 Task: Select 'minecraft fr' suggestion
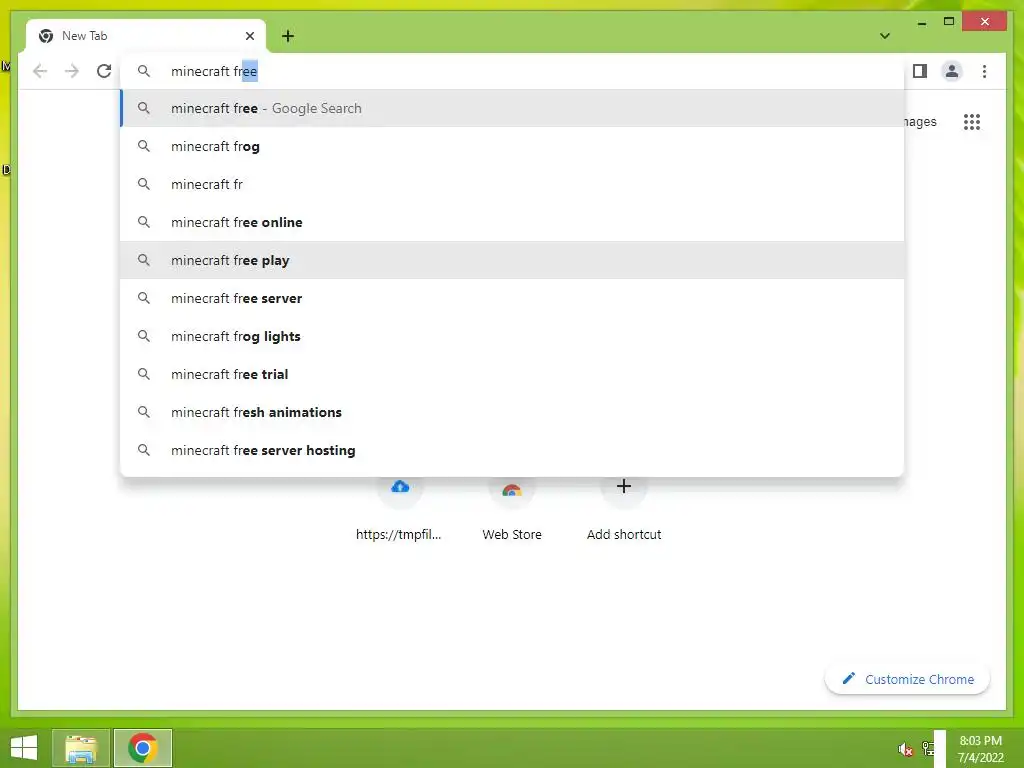[x=513, y=184]
